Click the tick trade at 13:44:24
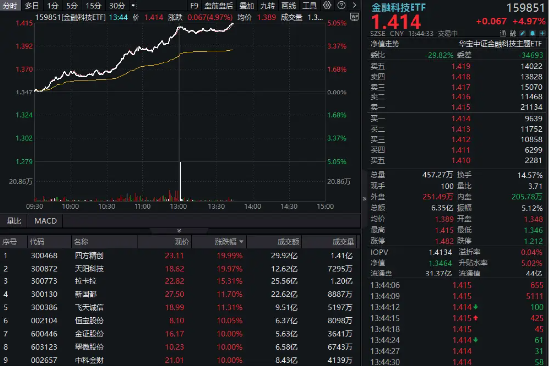Viewport: 550px width, 367px height. pyautogui.click(x=457, y=340)
